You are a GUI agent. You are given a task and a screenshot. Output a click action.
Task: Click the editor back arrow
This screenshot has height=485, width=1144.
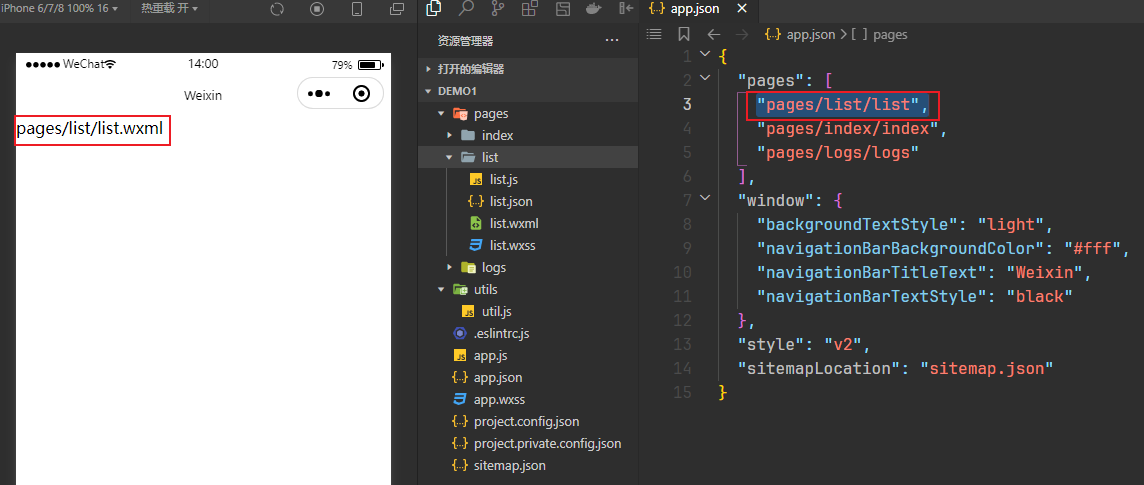(x=714, y=34)
